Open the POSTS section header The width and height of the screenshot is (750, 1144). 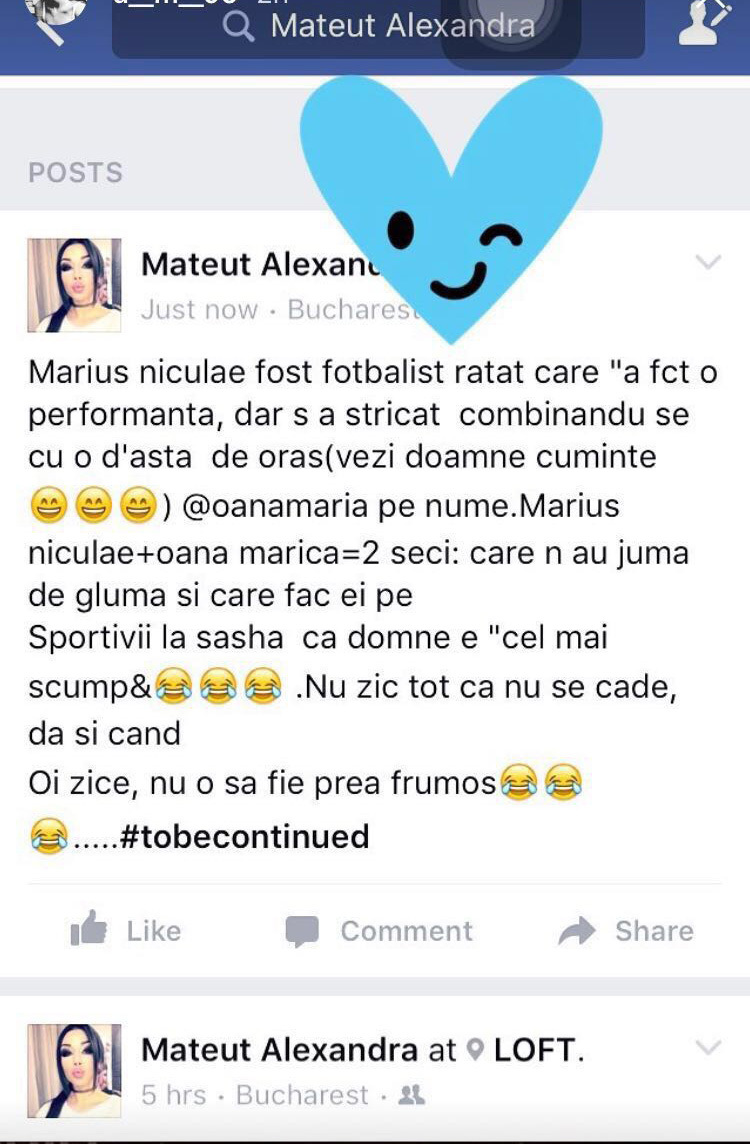[x=76, y=173]
